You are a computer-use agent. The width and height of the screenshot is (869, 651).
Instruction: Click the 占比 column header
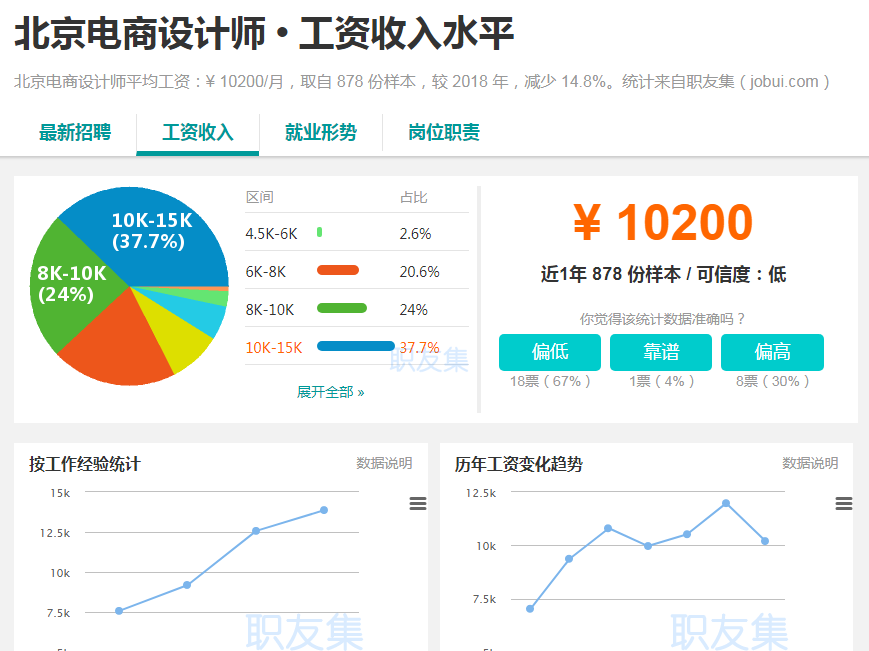pyautogui.click(x=413, y=197)
